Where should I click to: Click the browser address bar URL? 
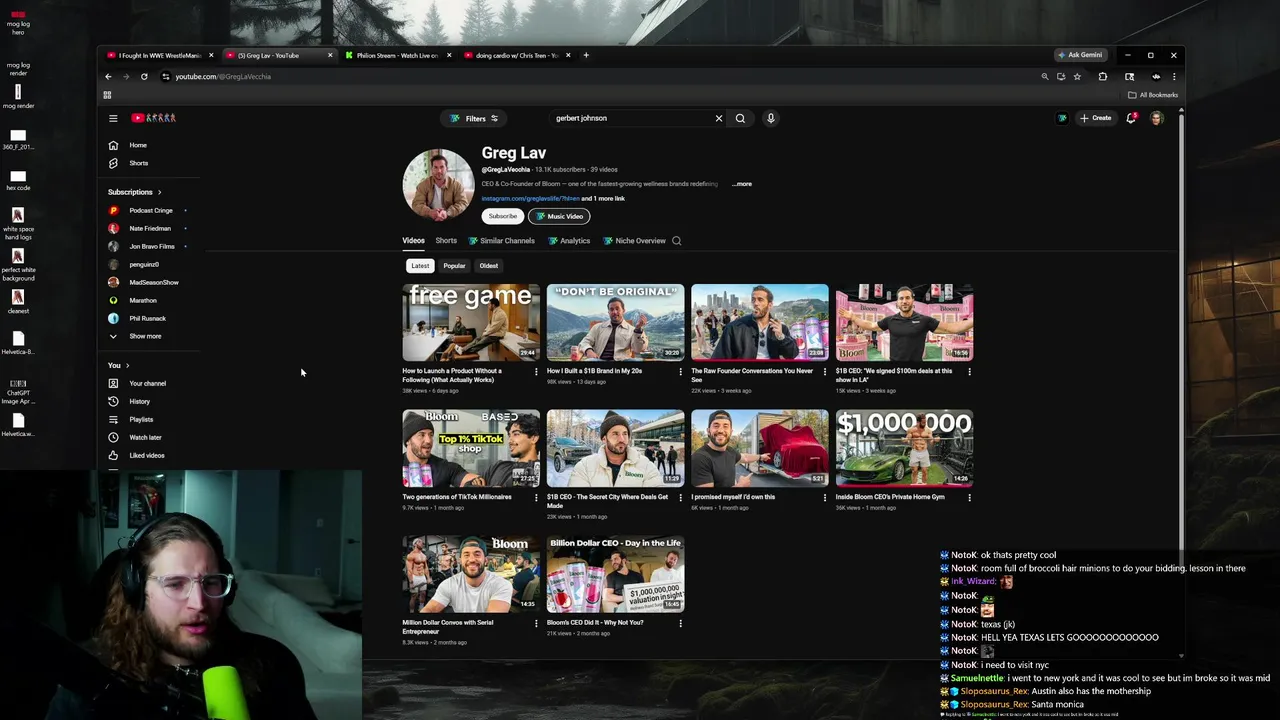tap(223, 77)
